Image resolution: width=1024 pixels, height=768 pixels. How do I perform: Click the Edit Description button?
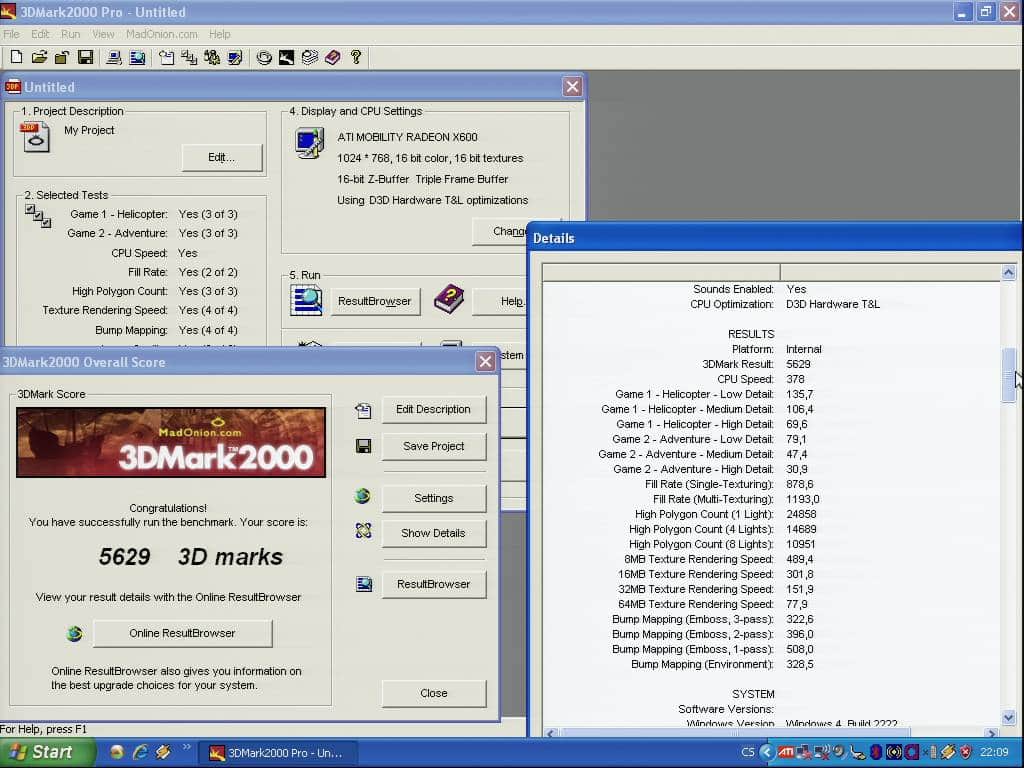click(434, 409)
